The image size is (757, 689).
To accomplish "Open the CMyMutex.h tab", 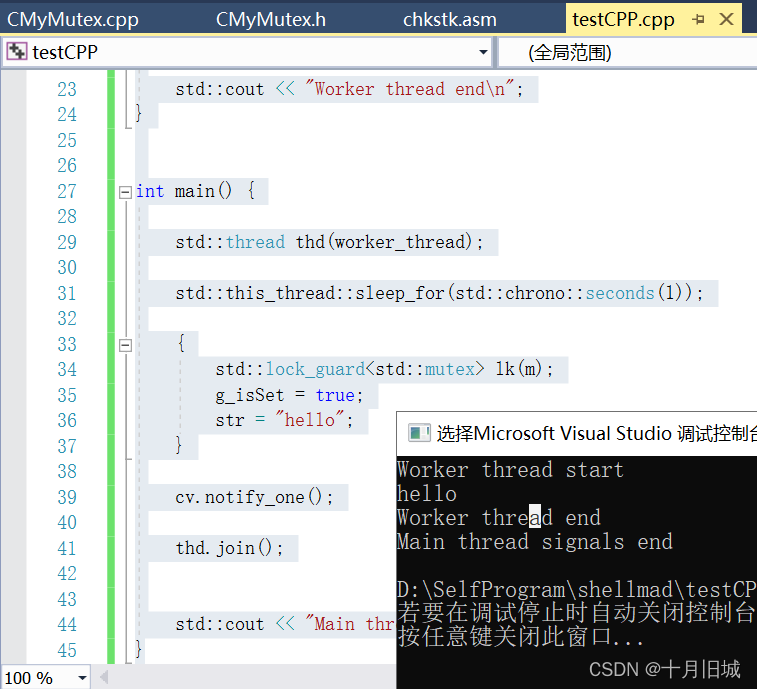I will (270, 20).
